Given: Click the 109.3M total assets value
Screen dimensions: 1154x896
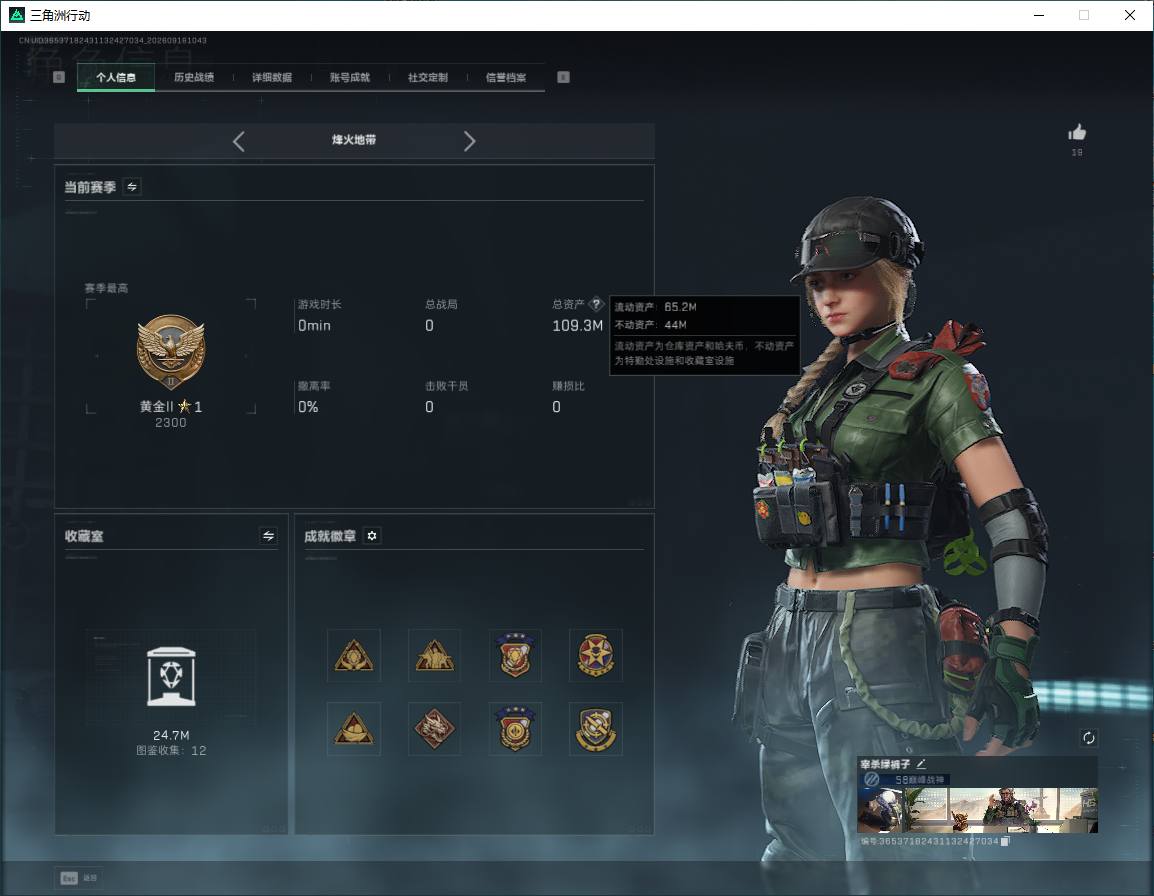Looking at the screenshot, I should (x=578, y=325).
